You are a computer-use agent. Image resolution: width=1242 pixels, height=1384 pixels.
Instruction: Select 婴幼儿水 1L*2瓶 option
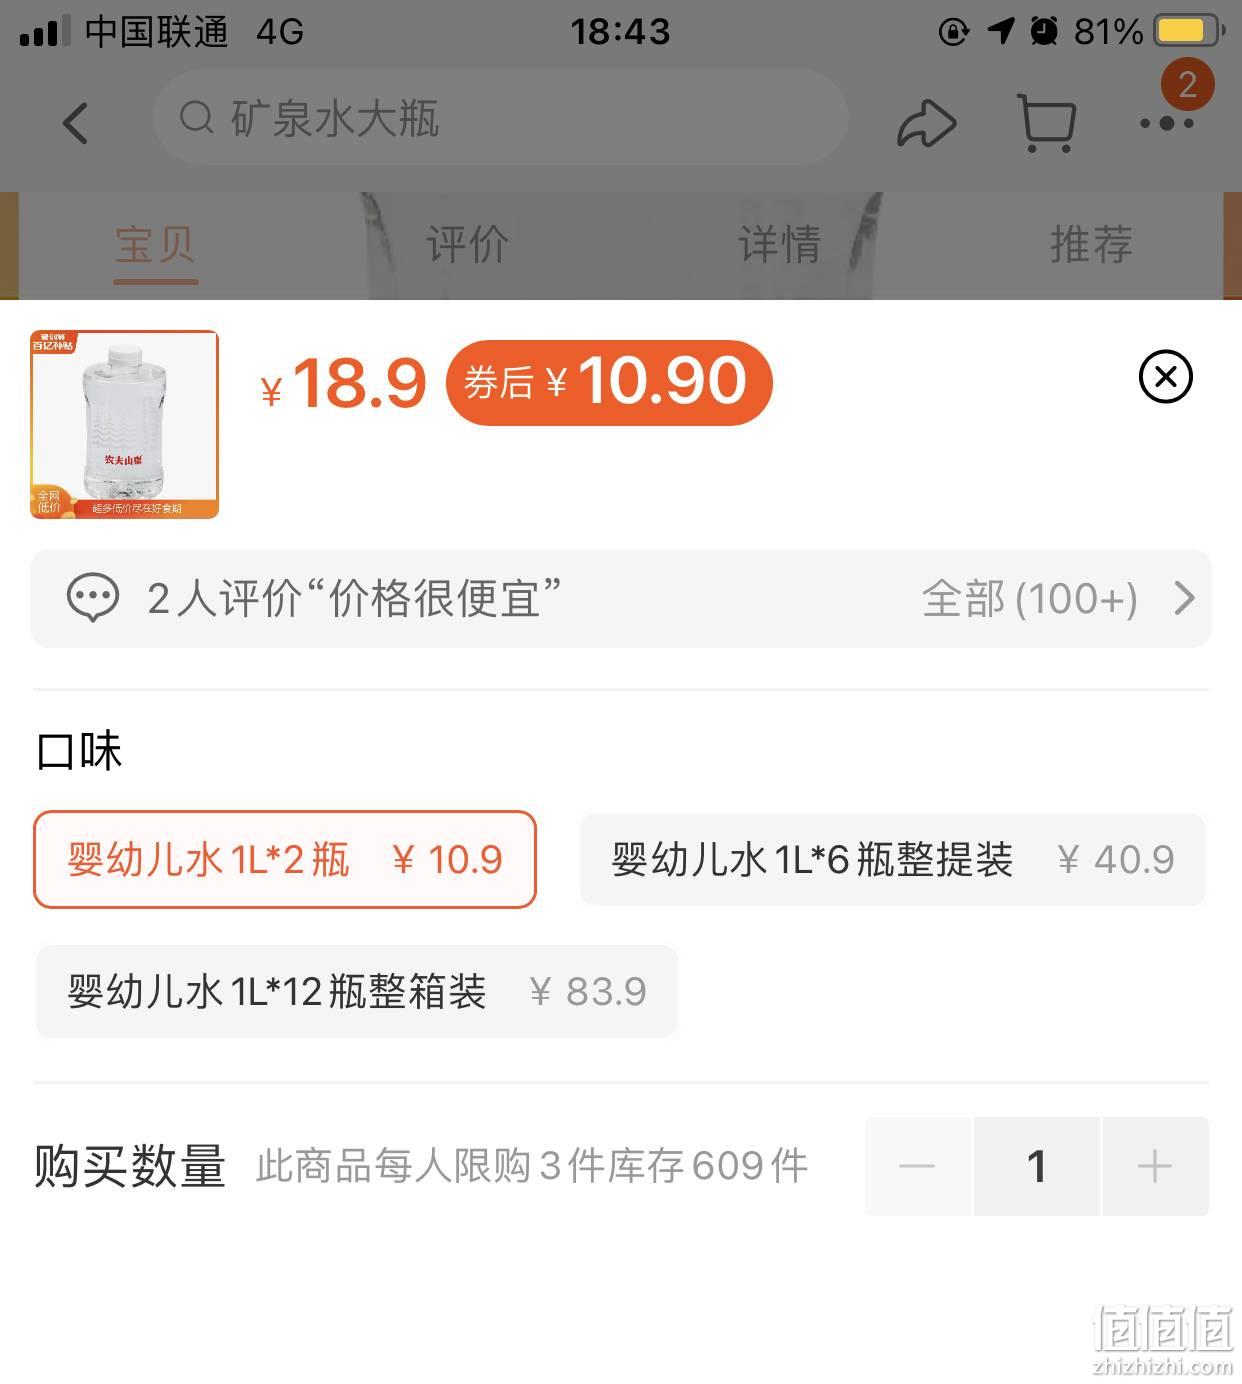pos(285,860)
